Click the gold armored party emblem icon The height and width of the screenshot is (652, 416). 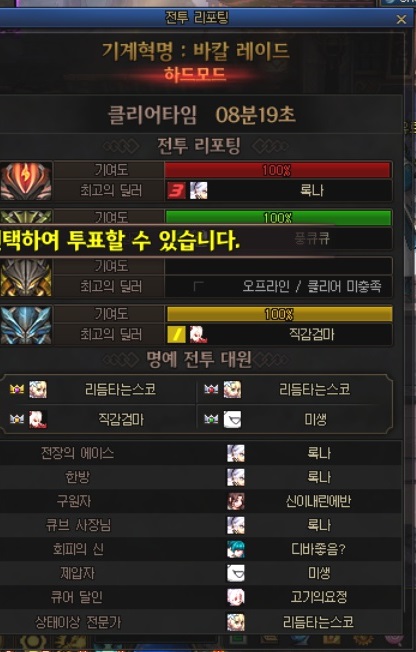(26, 277)
